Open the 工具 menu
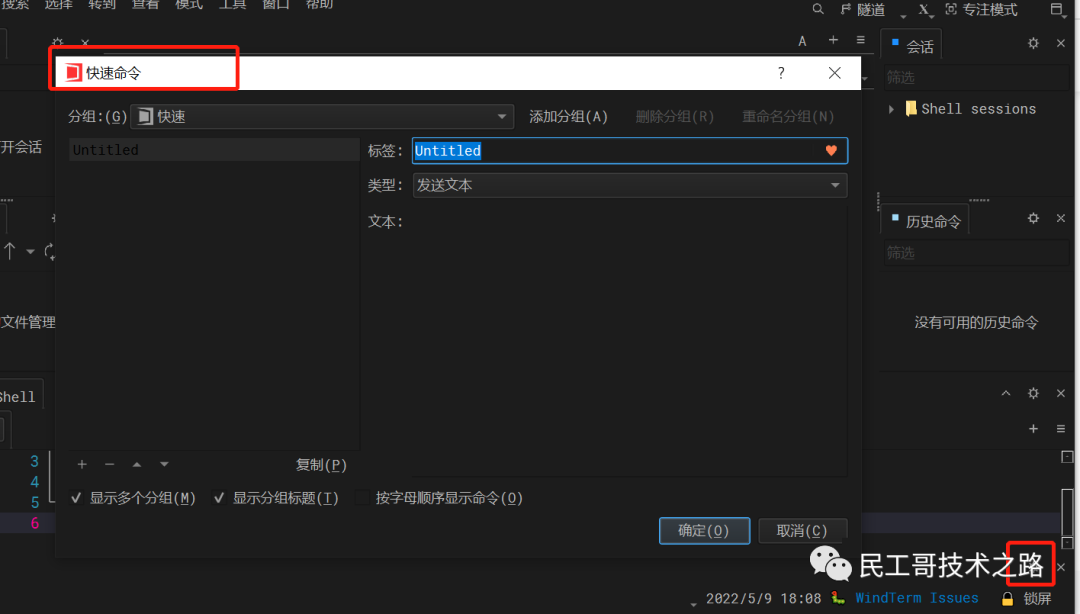The image size is (1080, 614). coord(233,4)
